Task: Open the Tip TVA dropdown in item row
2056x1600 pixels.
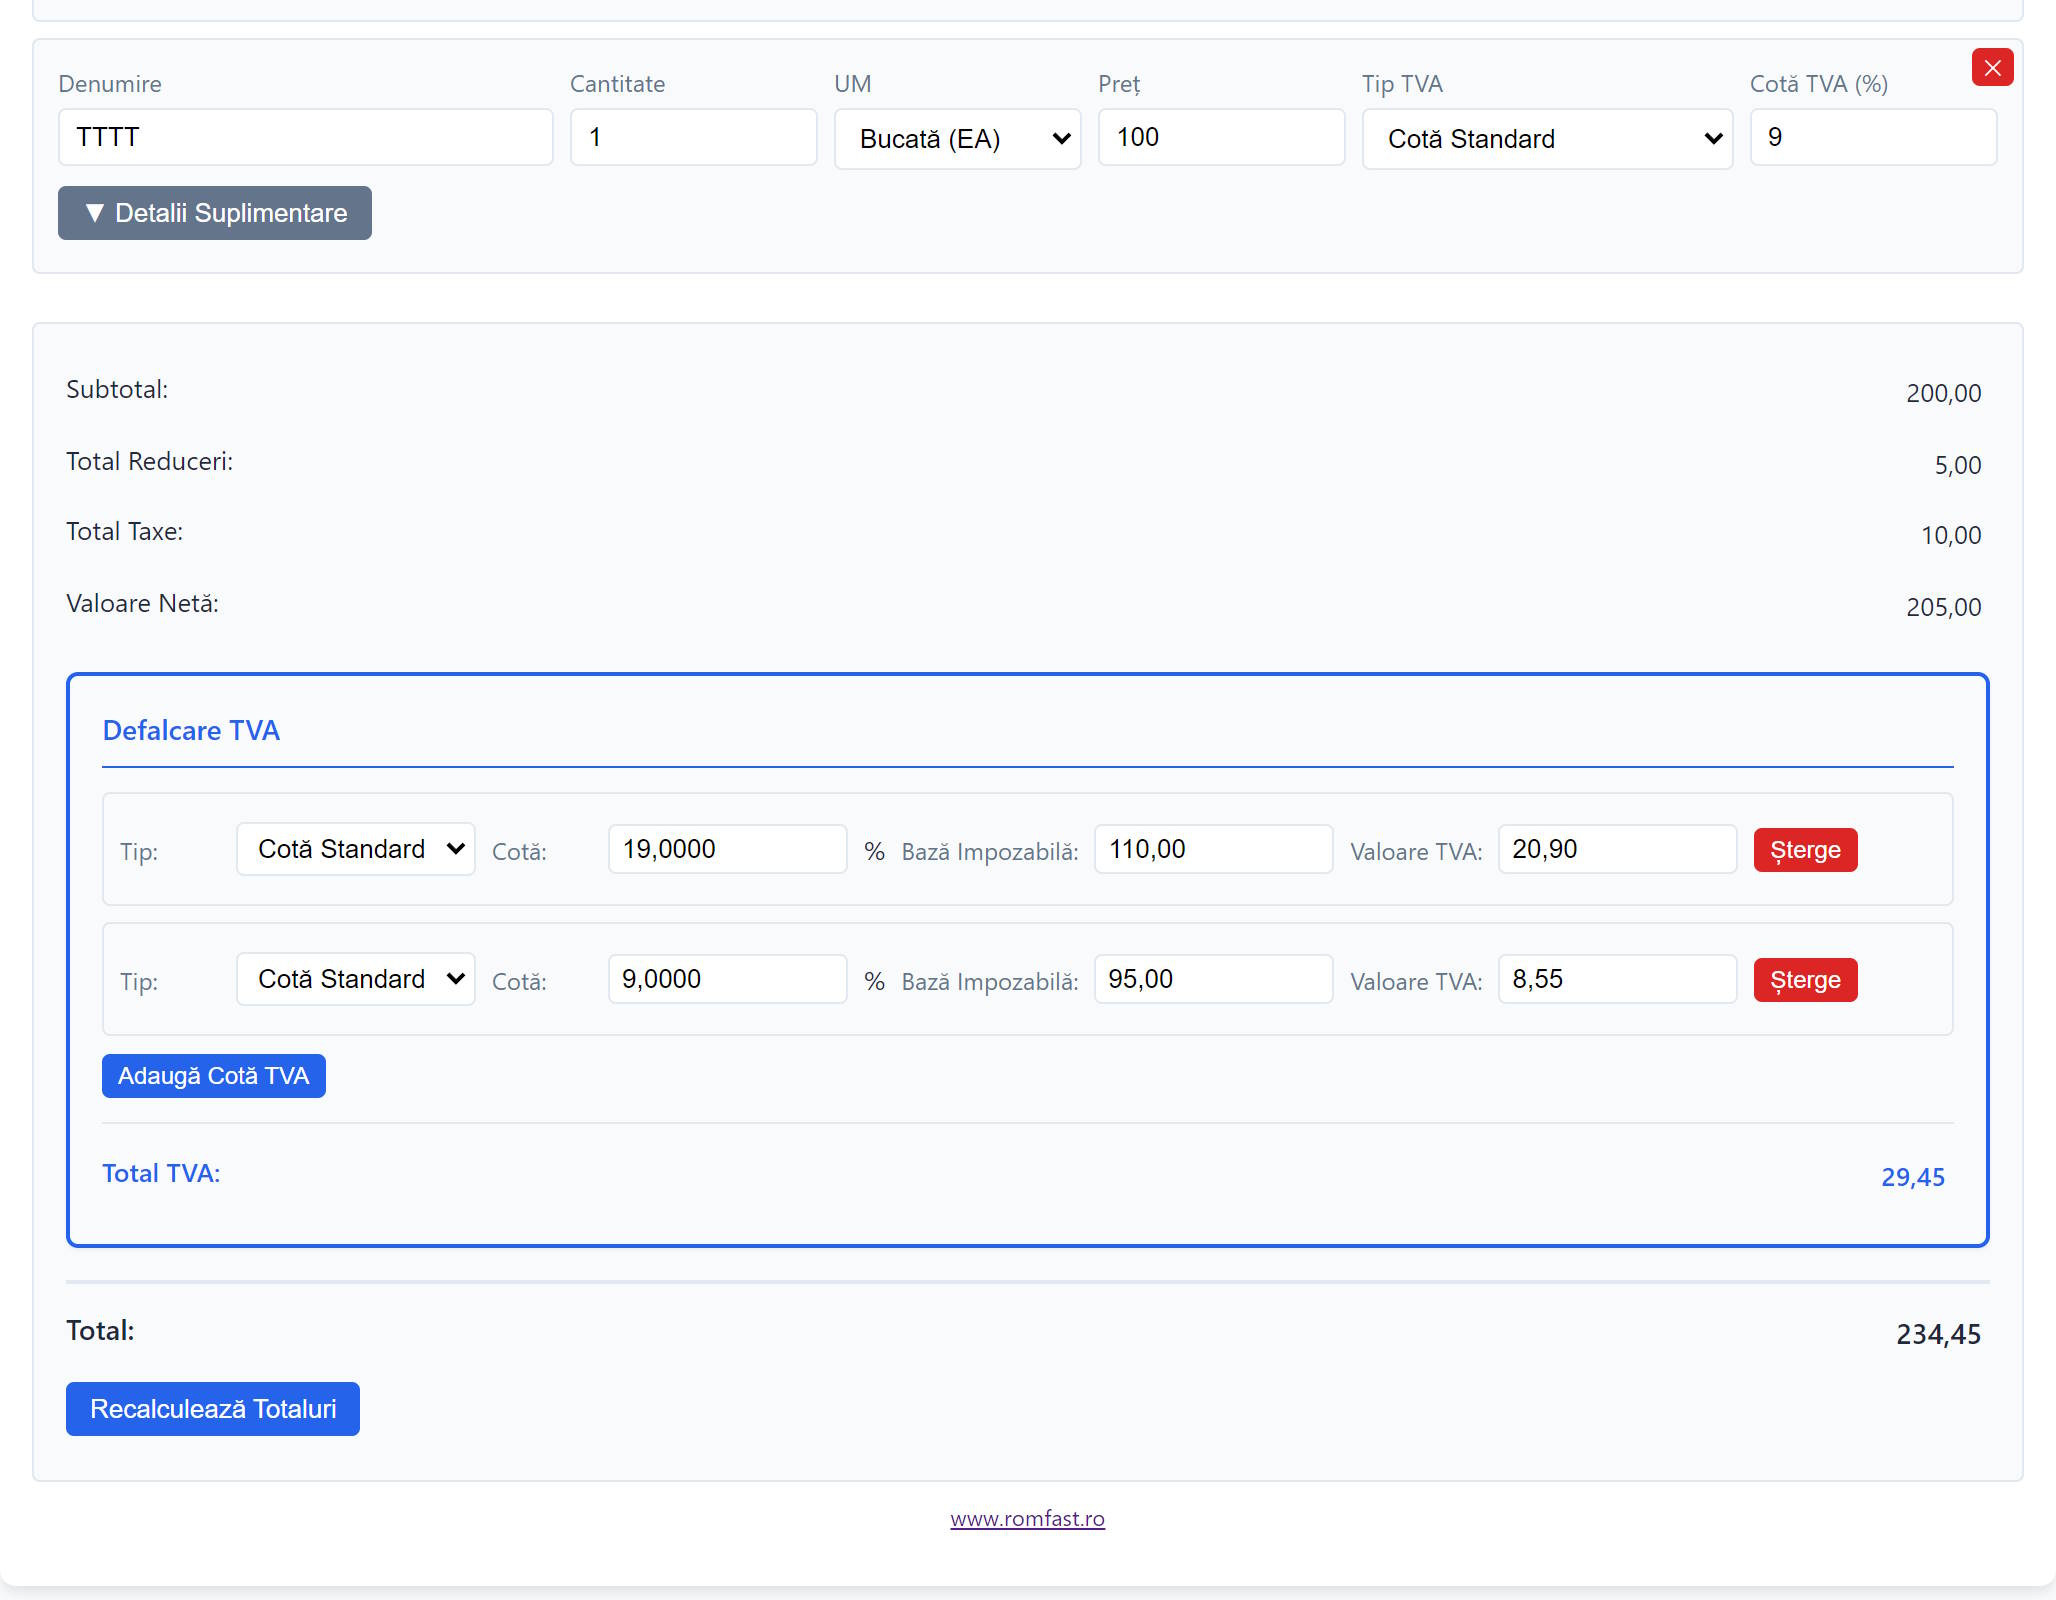Action: [1546, 139]
